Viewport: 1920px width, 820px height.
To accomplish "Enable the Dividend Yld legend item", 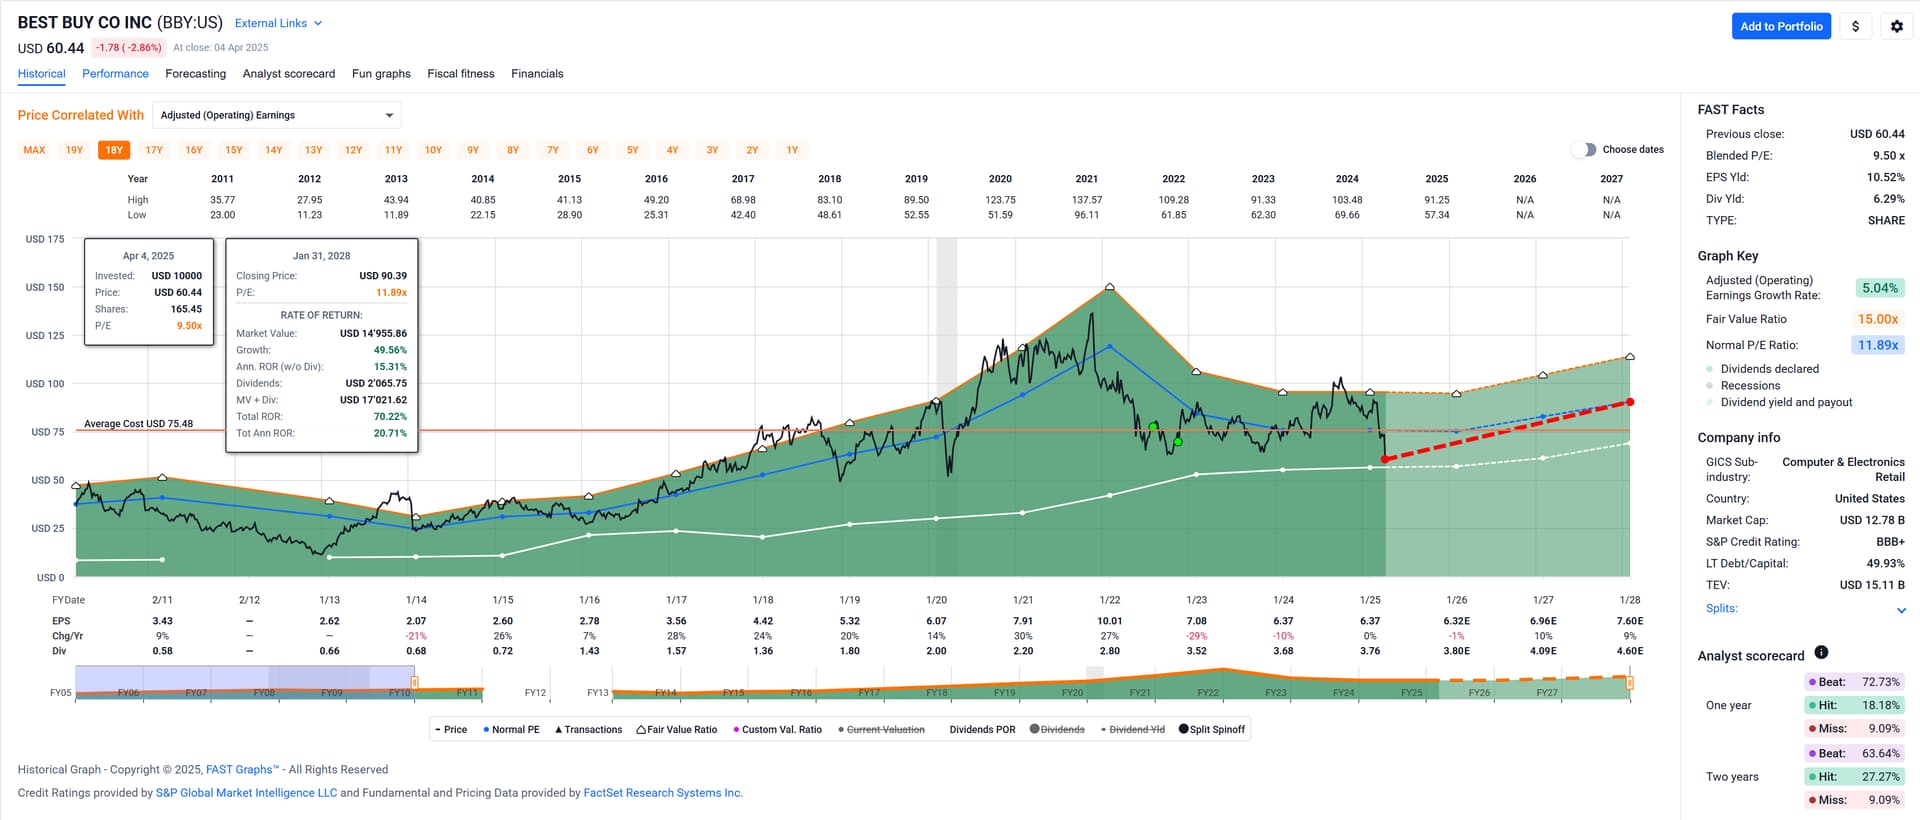I will tap(1132, 730).
